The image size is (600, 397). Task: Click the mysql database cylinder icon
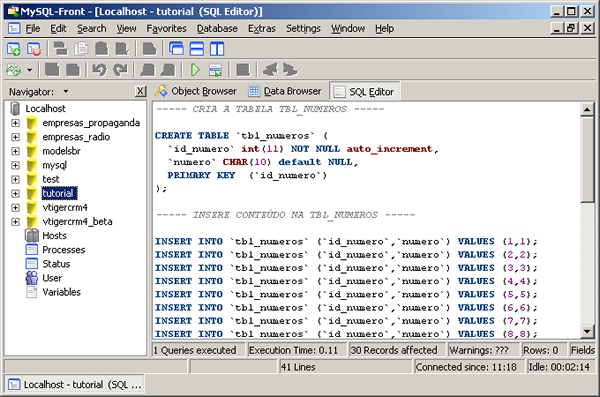click(x=31, y=165)
